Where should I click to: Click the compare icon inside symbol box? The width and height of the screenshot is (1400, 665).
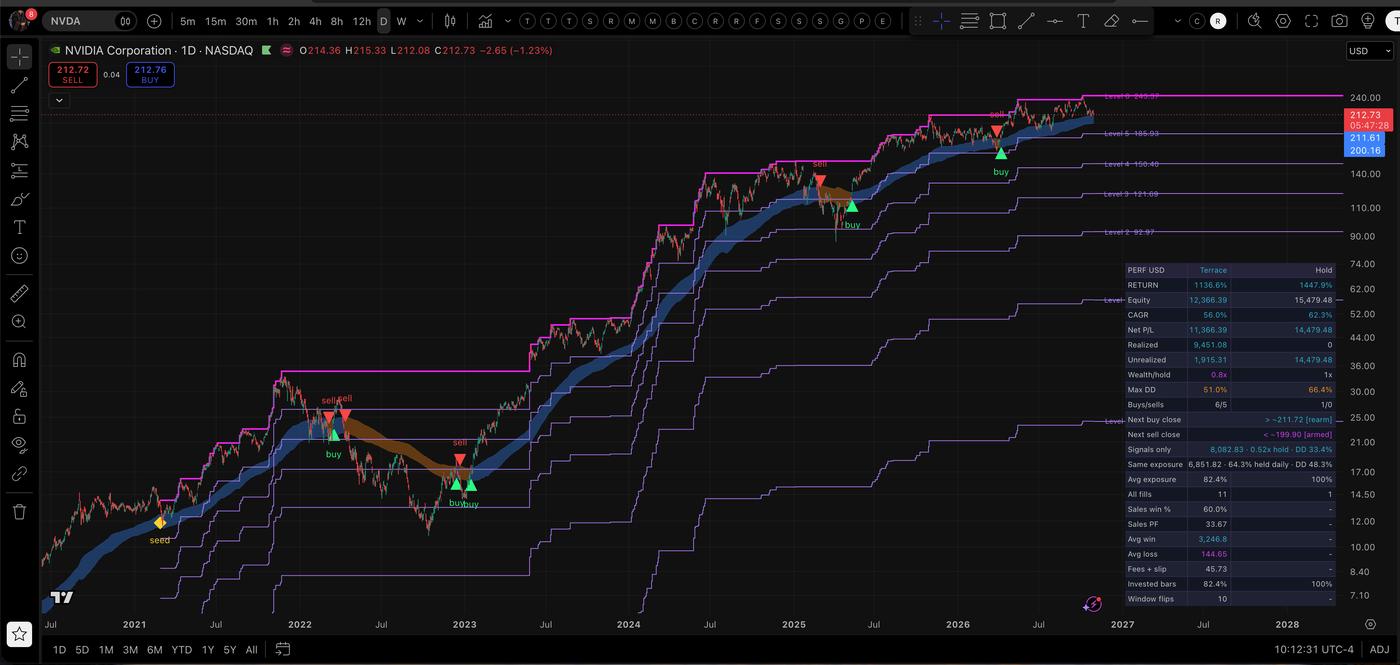coord(124,20)
